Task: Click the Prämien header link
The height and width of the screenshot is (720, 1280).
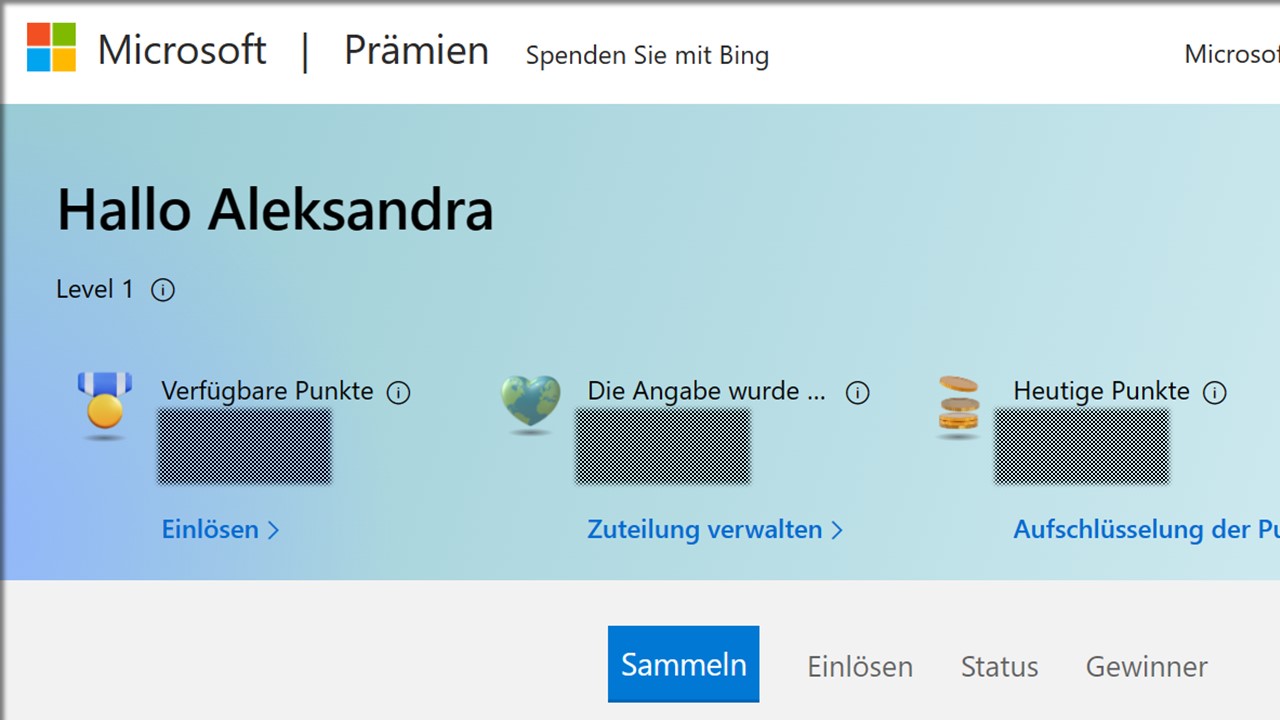Action: pyautogui.click(x=416, y=50)
